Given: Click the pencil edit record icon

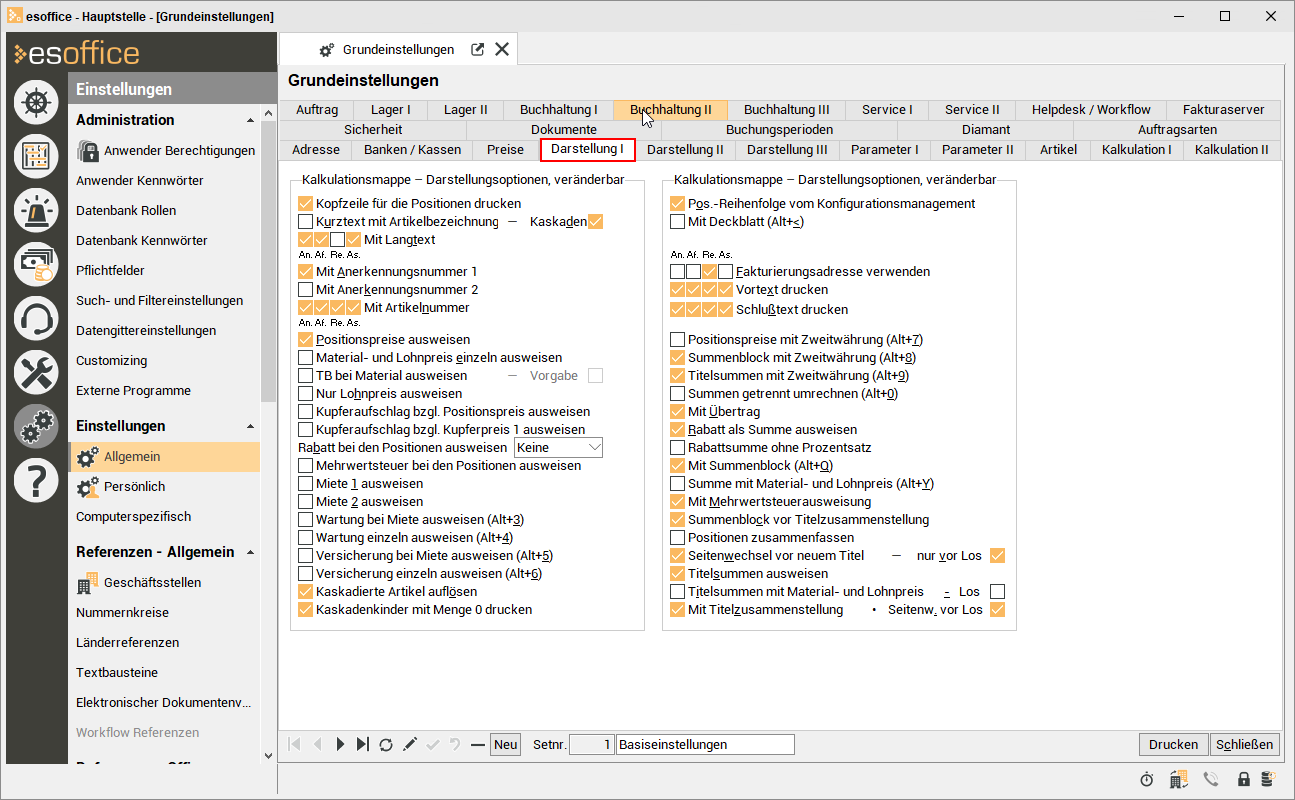Looking at the screenshot, I should point(410,745).
